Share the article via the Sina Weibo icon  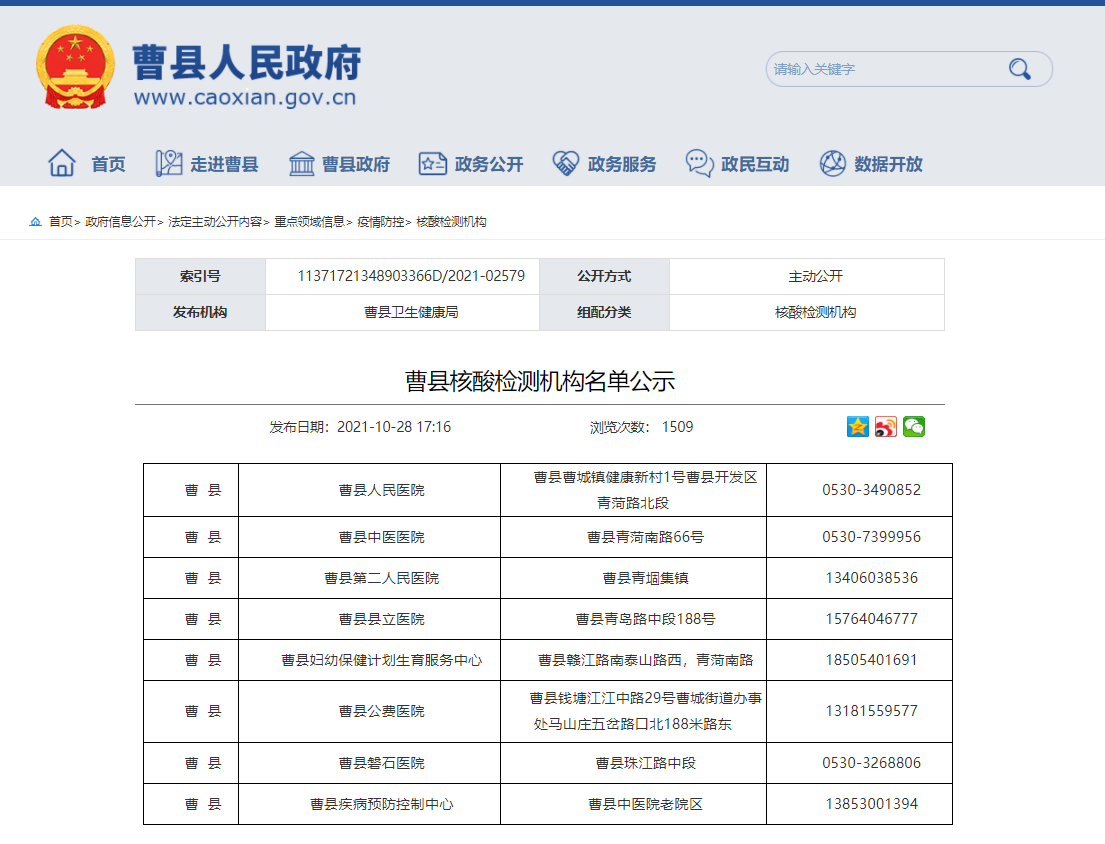884,427
